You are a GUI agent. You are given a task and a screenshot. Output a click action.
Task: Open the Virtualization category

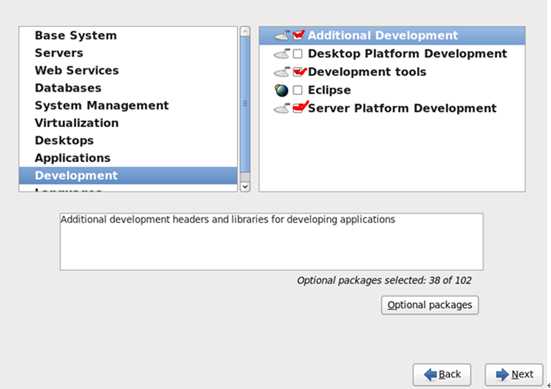click(x=128, y=123)
